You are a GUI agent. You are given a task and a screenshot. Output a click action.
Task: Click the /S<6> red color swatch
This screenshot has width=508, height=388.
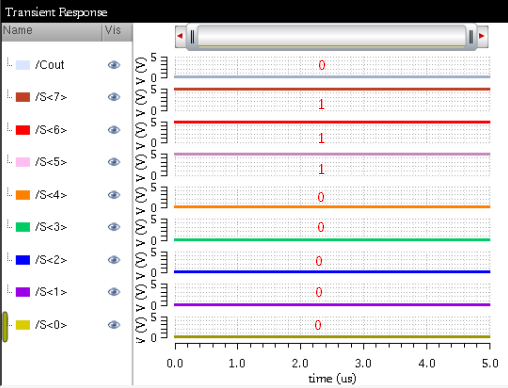point(23,130)
